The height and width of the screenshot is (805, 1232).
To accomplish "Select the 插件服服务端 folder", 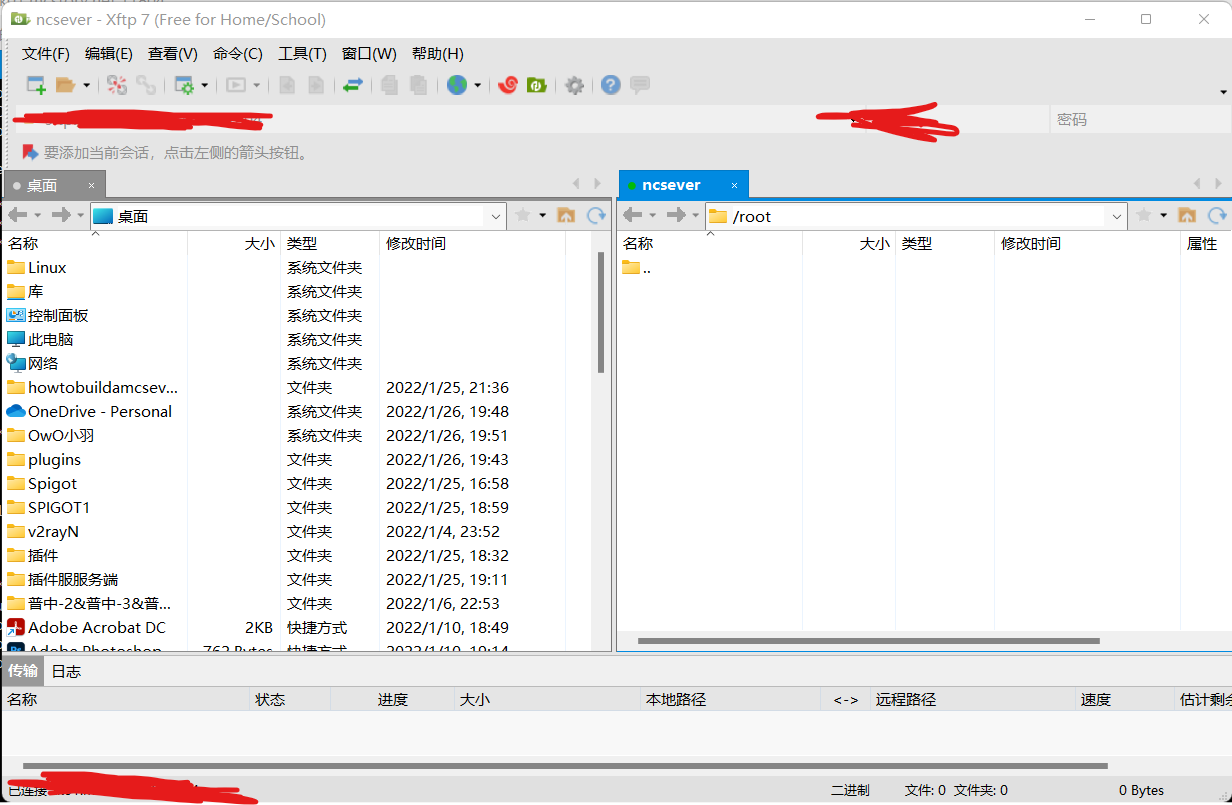I will (x=73, y=579).
